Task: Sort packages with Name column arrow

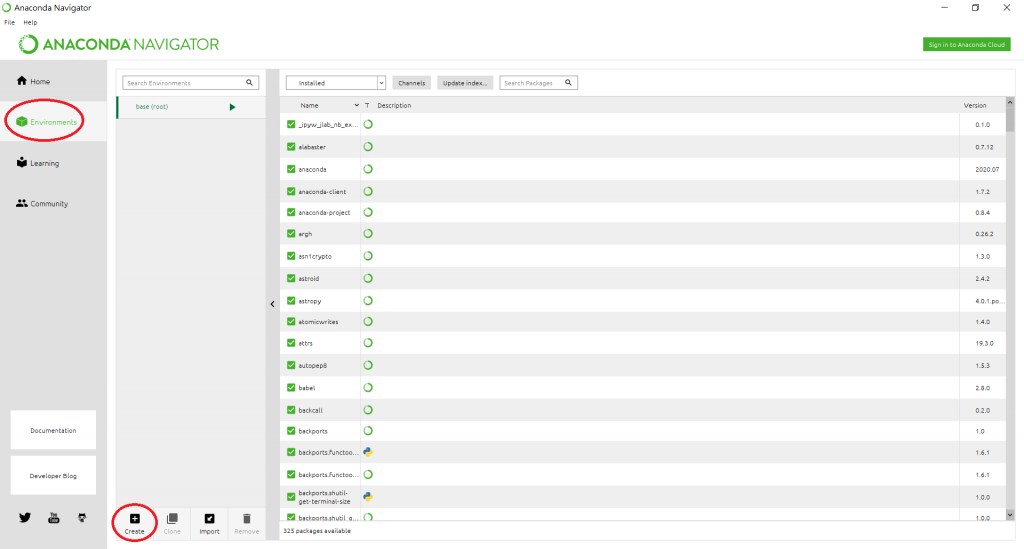Action: (357, 105)
